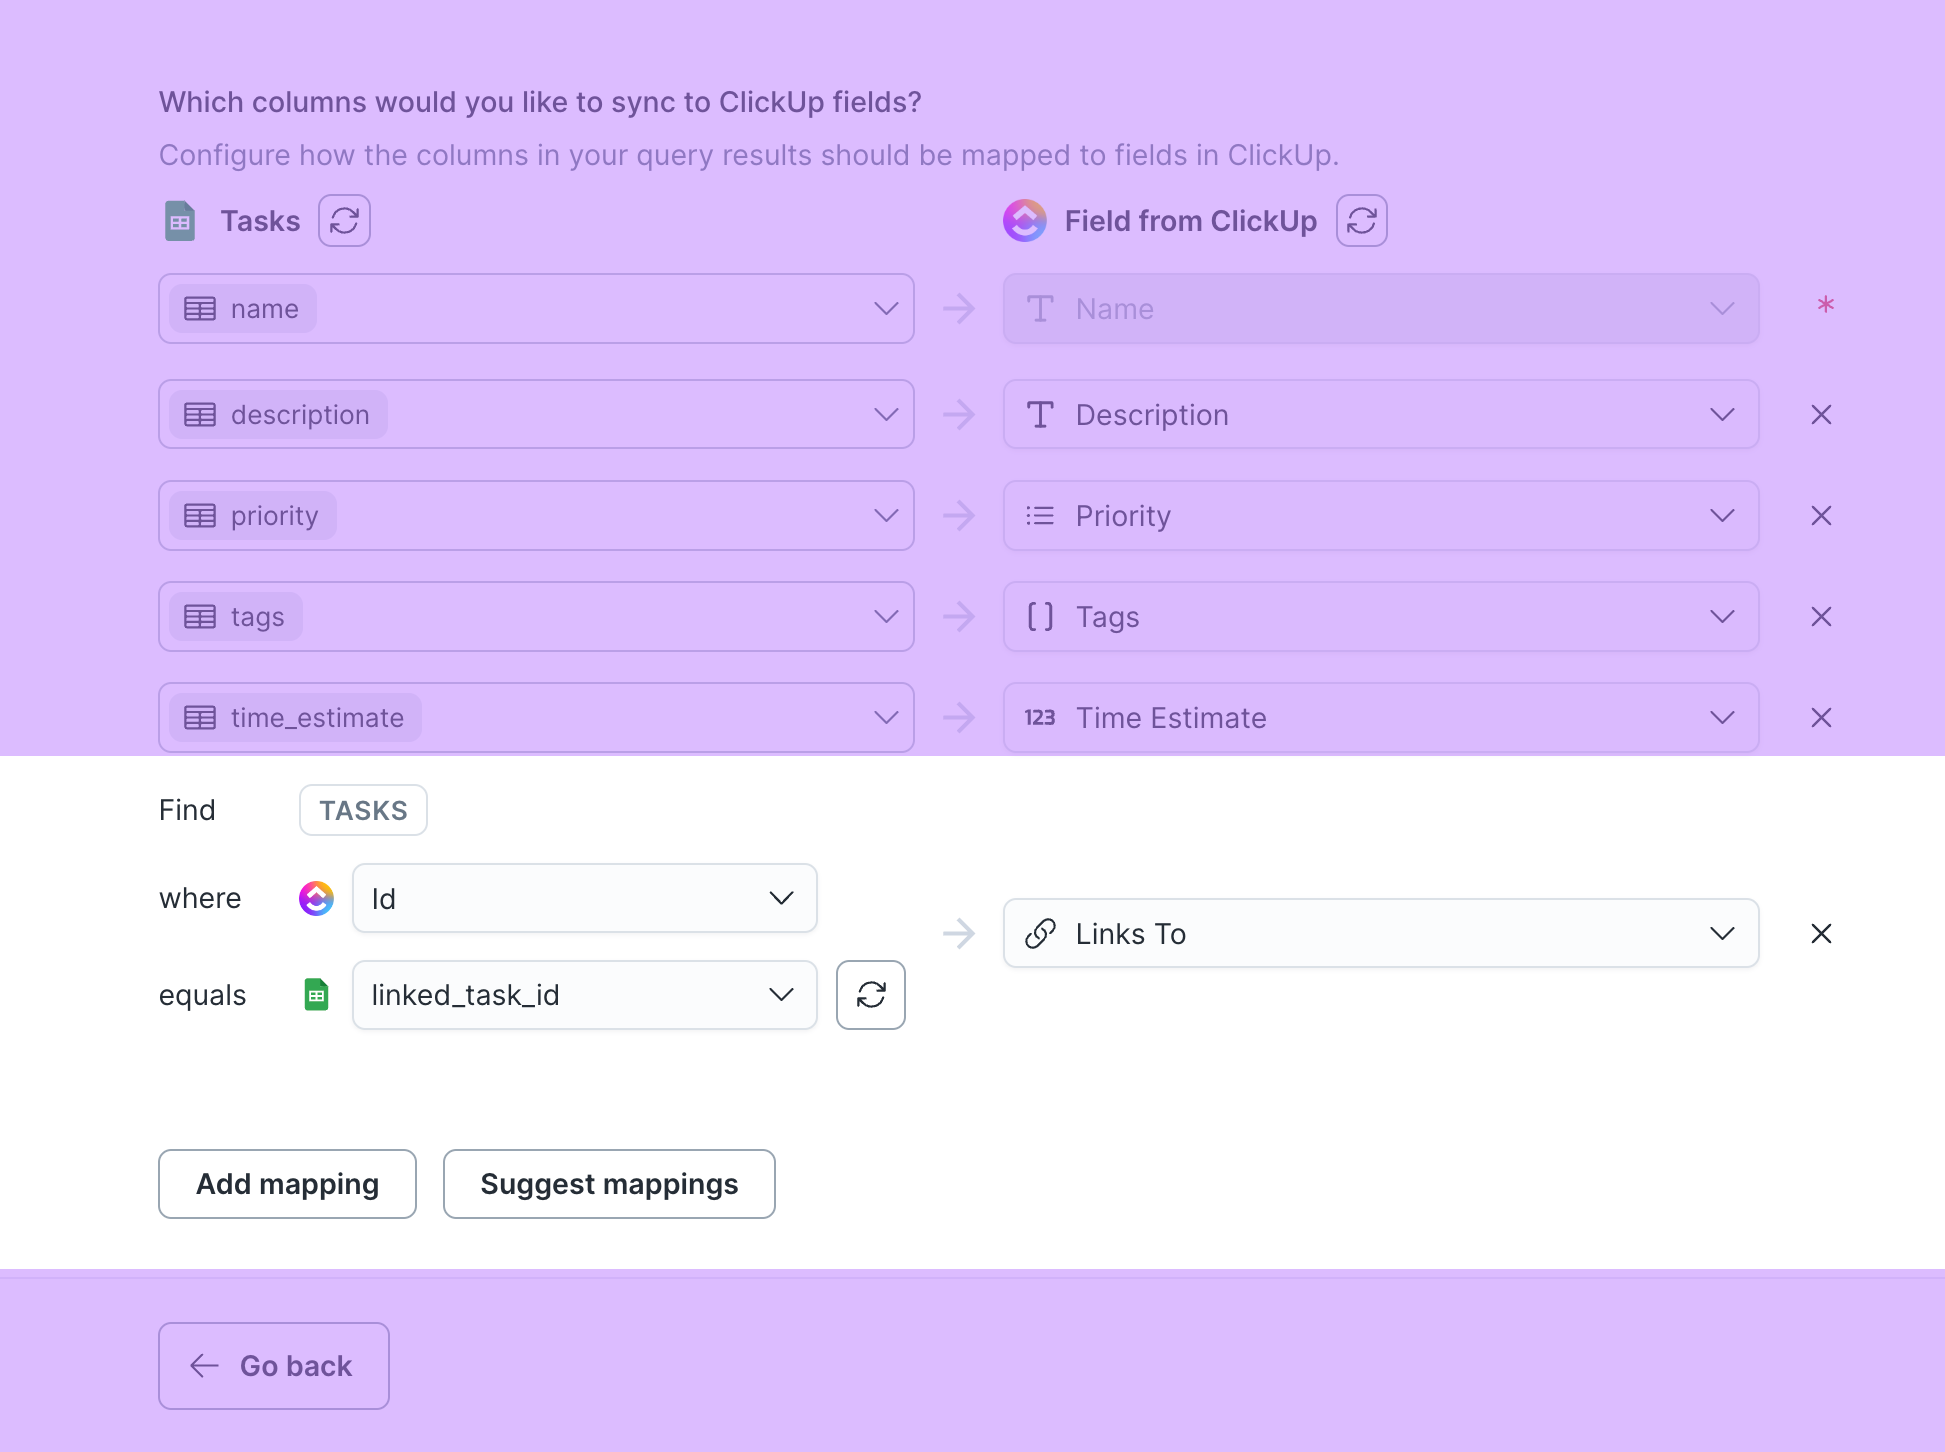Click the 'Find' label text

coord(187,810)
